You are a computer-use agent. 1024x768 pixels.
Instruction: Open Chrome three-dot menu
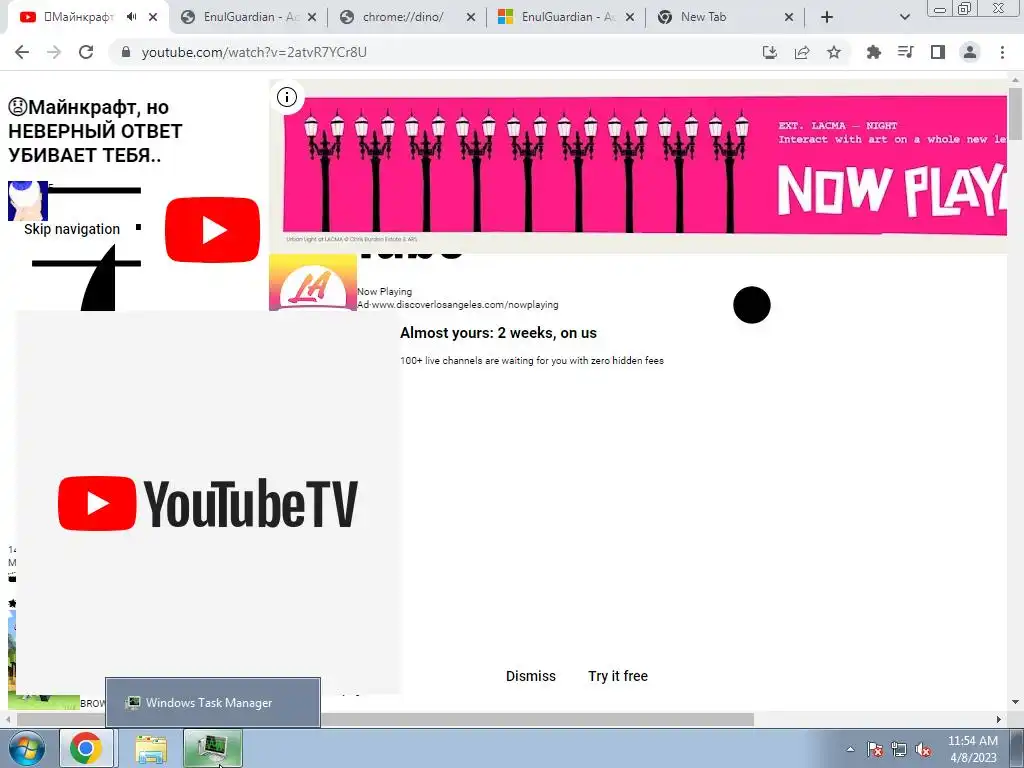pyautogui.click(x=1002, y=52)
